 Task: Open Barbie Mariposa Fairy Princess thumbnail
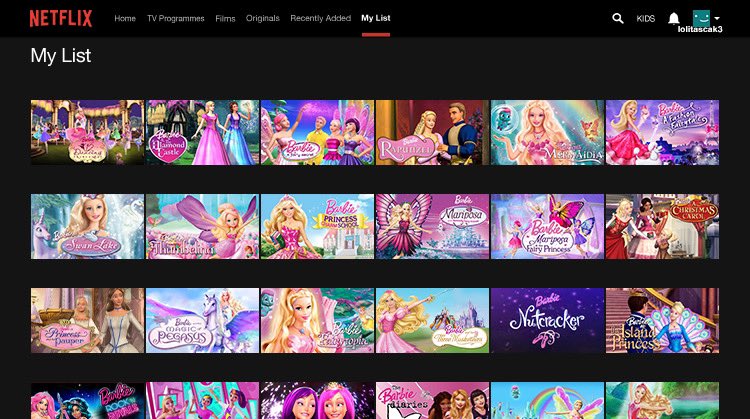[547, 226]
